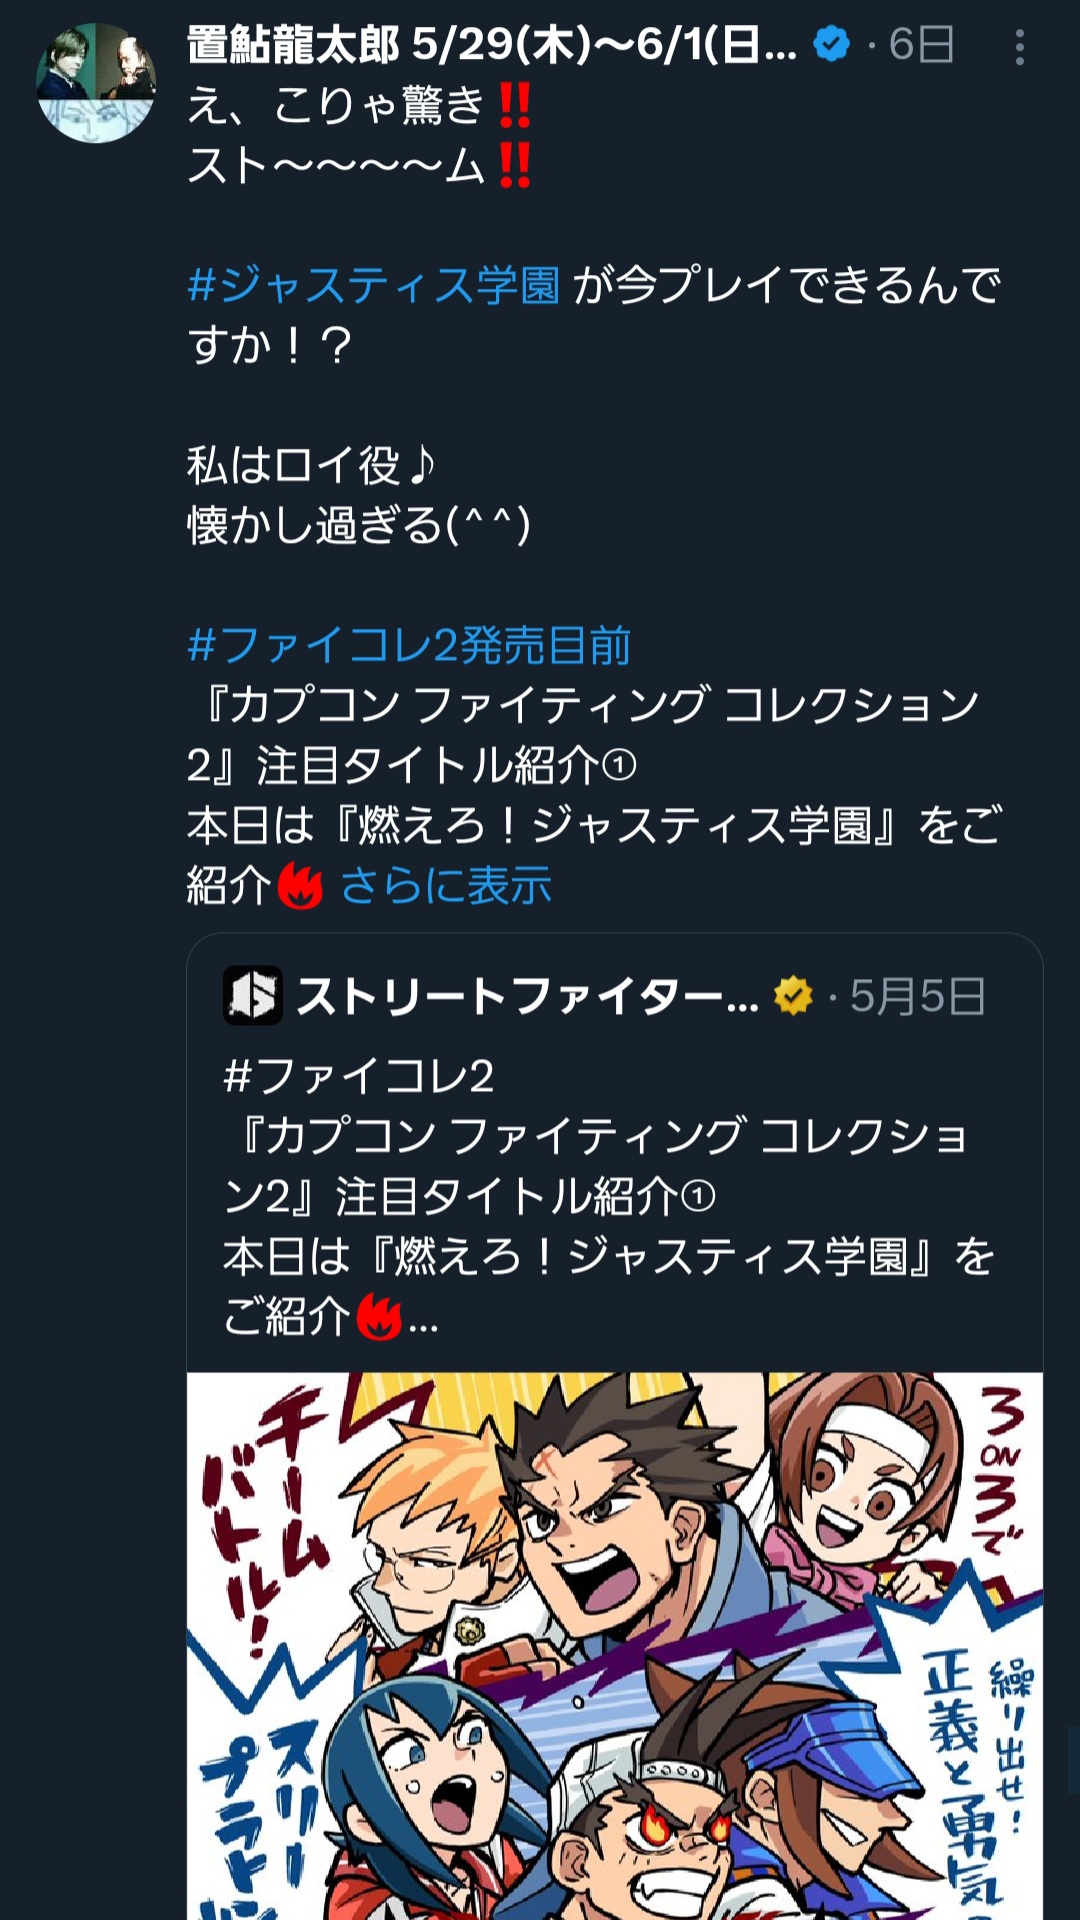Open 置鮎龍太郎's profile avatar

[x=96, y=83]
